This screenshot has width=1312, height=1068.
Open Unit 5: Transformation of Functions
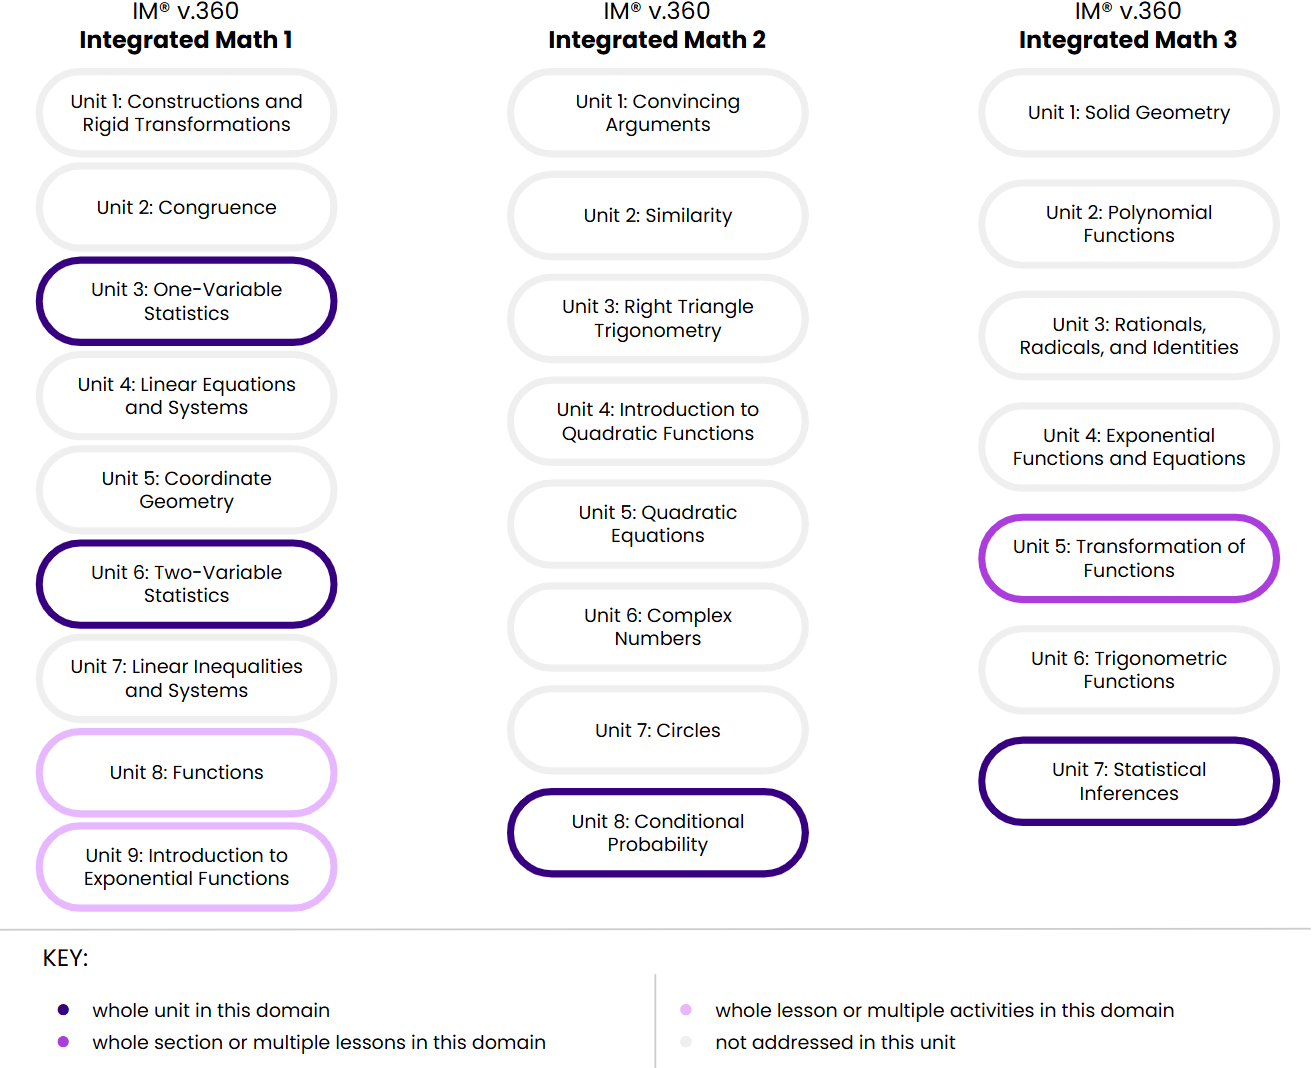(1129, 558)
